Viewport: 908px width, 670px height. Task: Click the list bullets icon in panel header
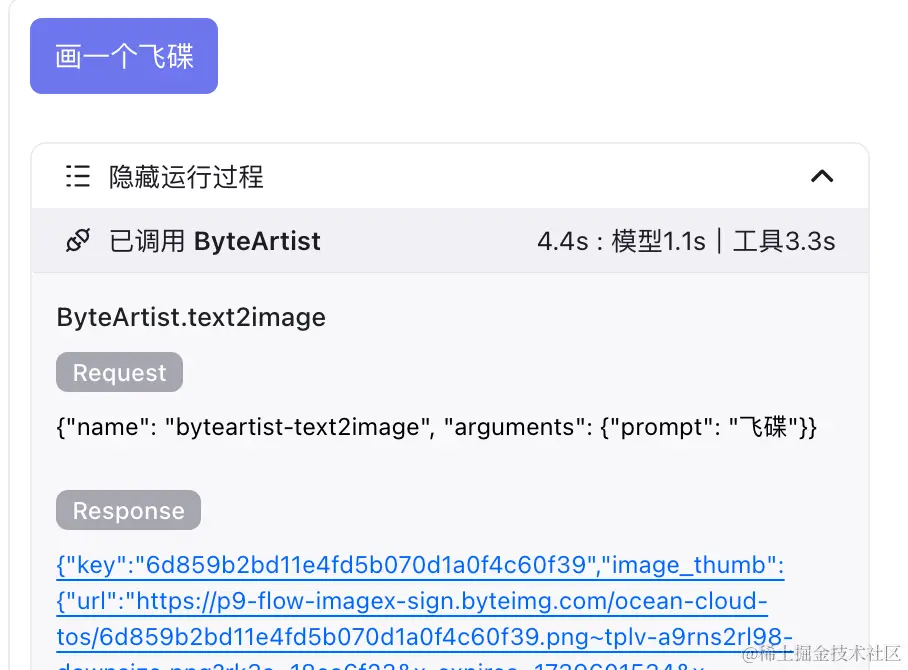77,176
